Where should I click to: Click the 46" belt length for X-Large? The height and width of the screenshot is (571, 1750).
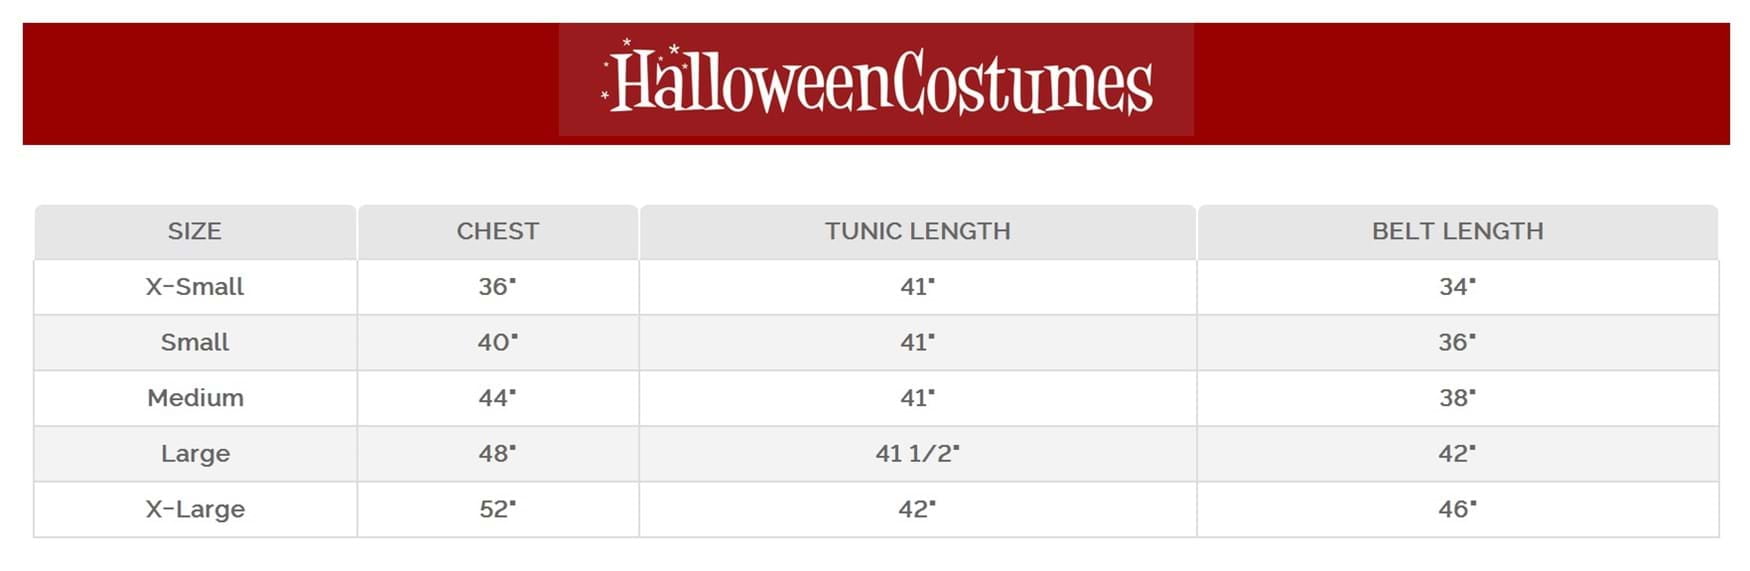coord(1457,509)
